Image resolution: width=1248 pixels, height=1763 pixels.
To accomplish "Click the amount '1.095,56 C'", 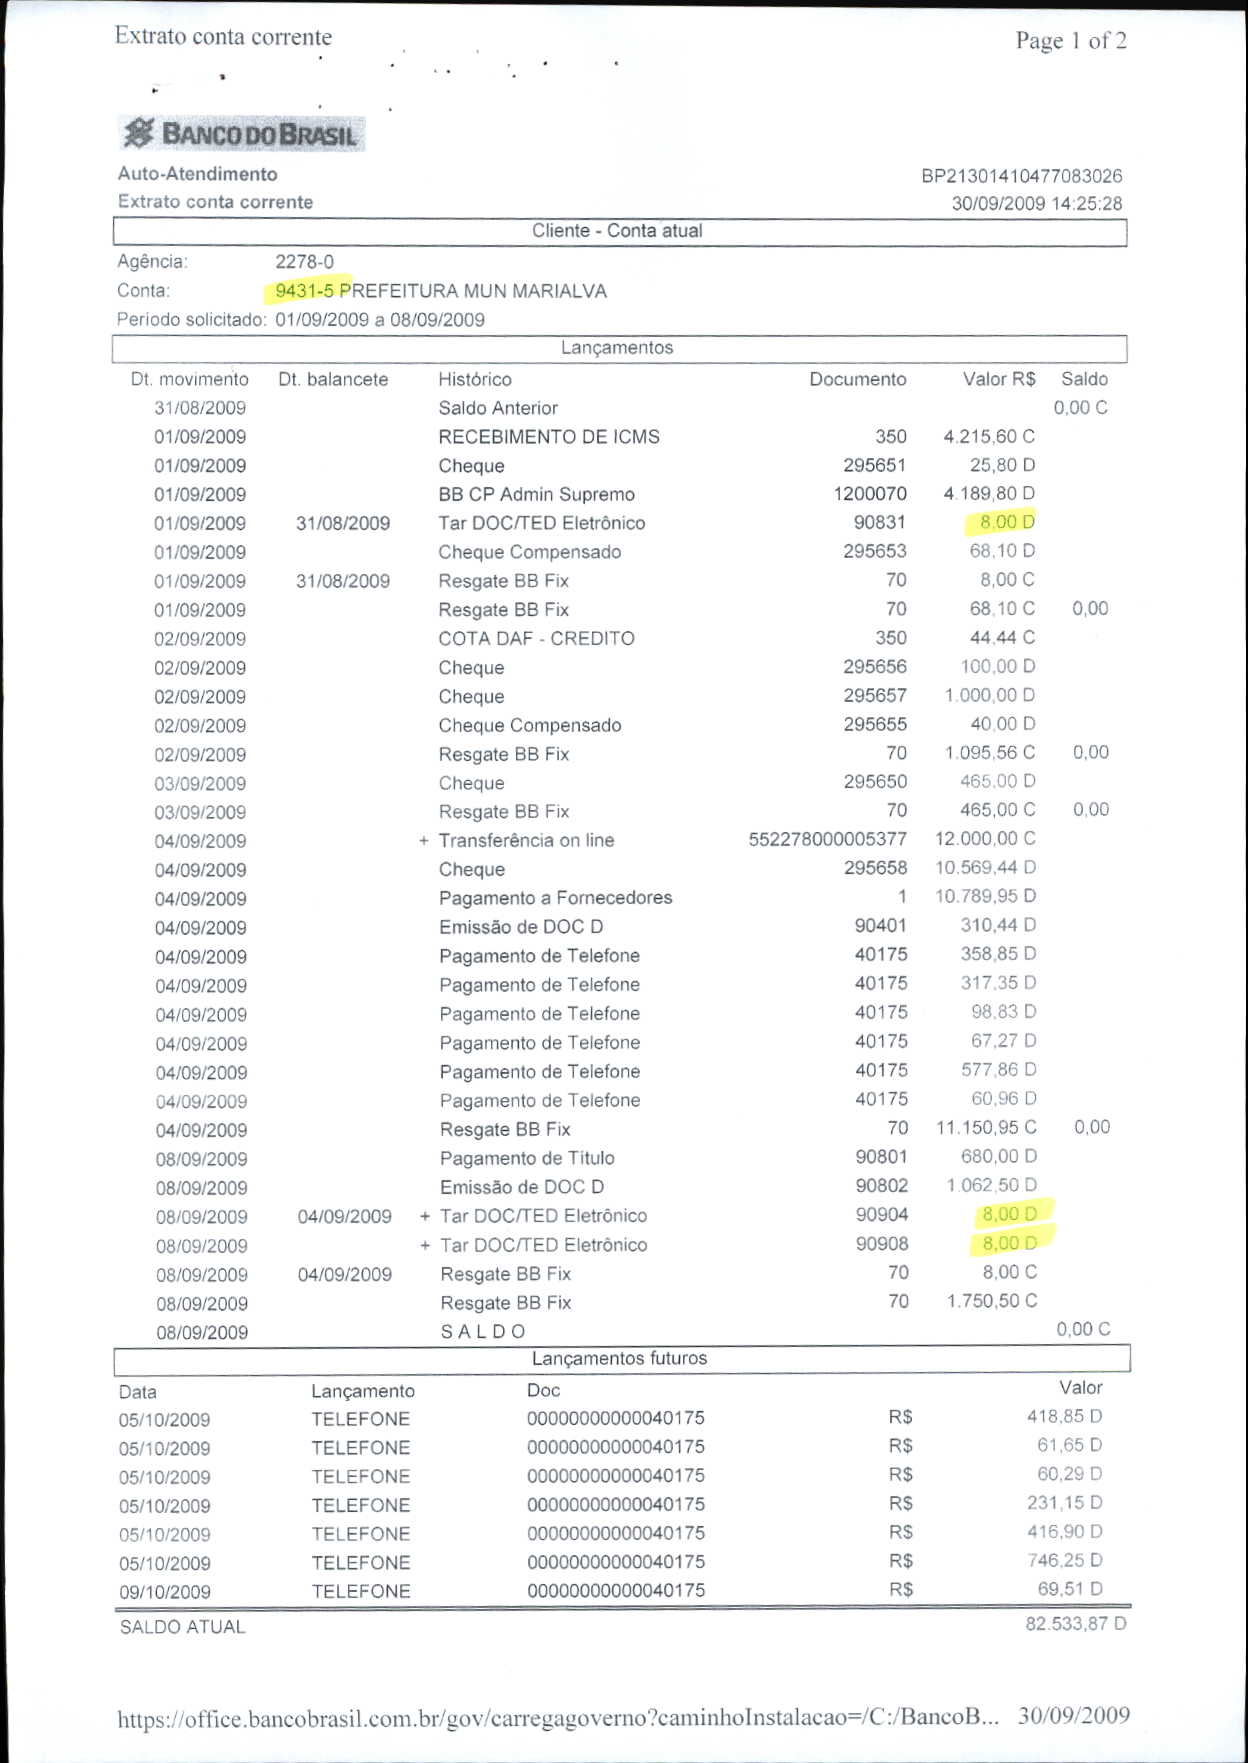I will [990, 753].
